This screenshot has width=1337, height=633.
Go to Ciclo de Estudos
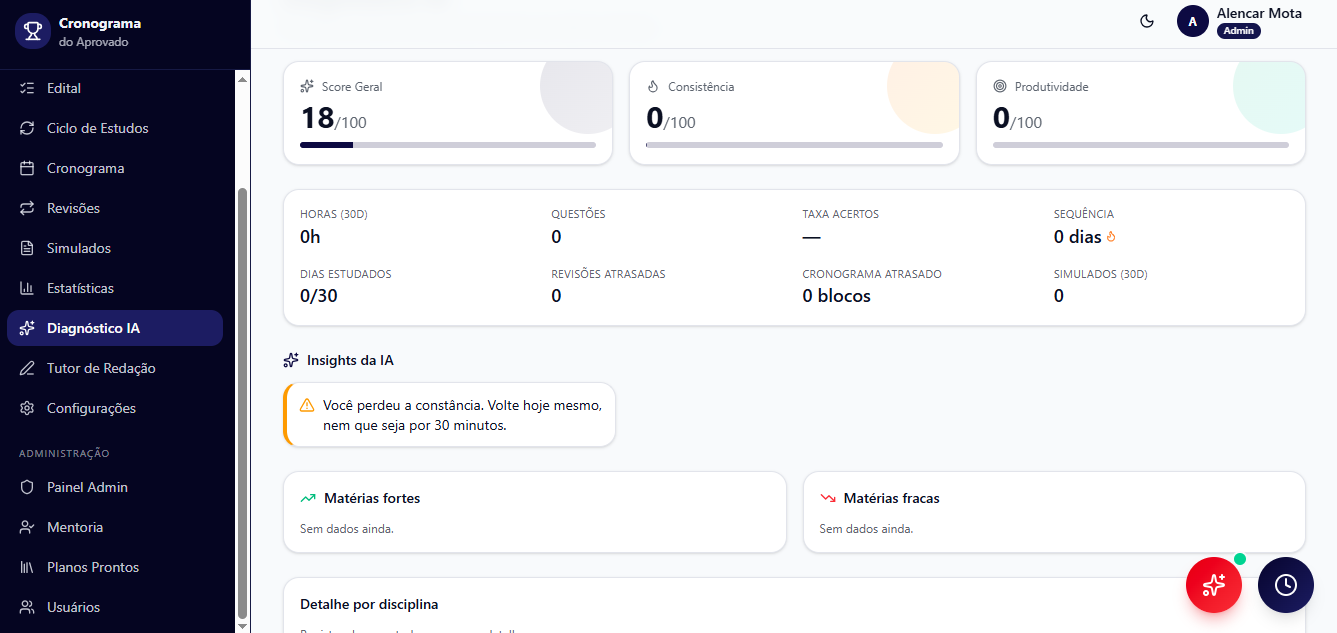click(115, 128)
